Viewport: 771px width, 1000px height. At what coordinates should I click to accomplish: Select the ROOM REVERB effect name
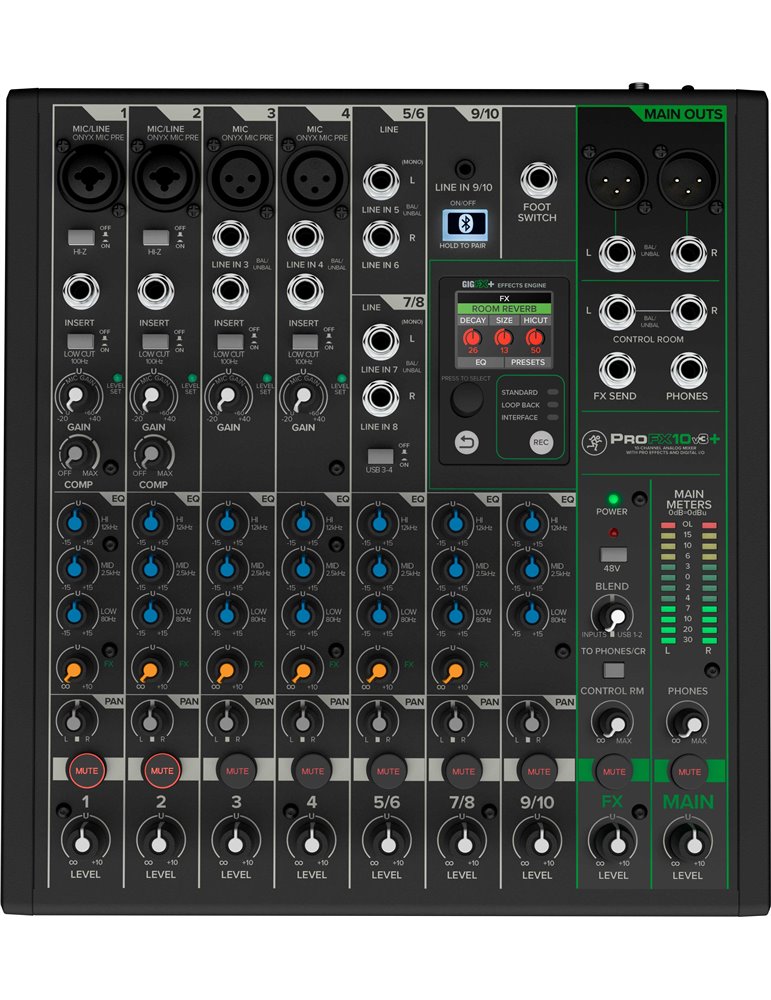[x=504, y=309]
